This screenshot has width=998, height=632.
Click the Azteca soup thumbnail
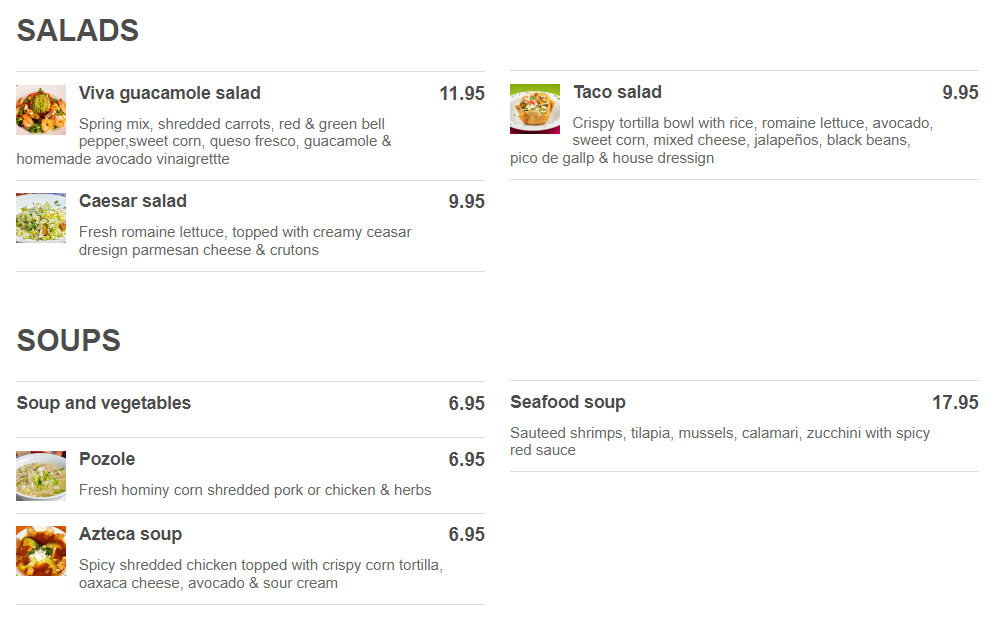click(41, 551)
